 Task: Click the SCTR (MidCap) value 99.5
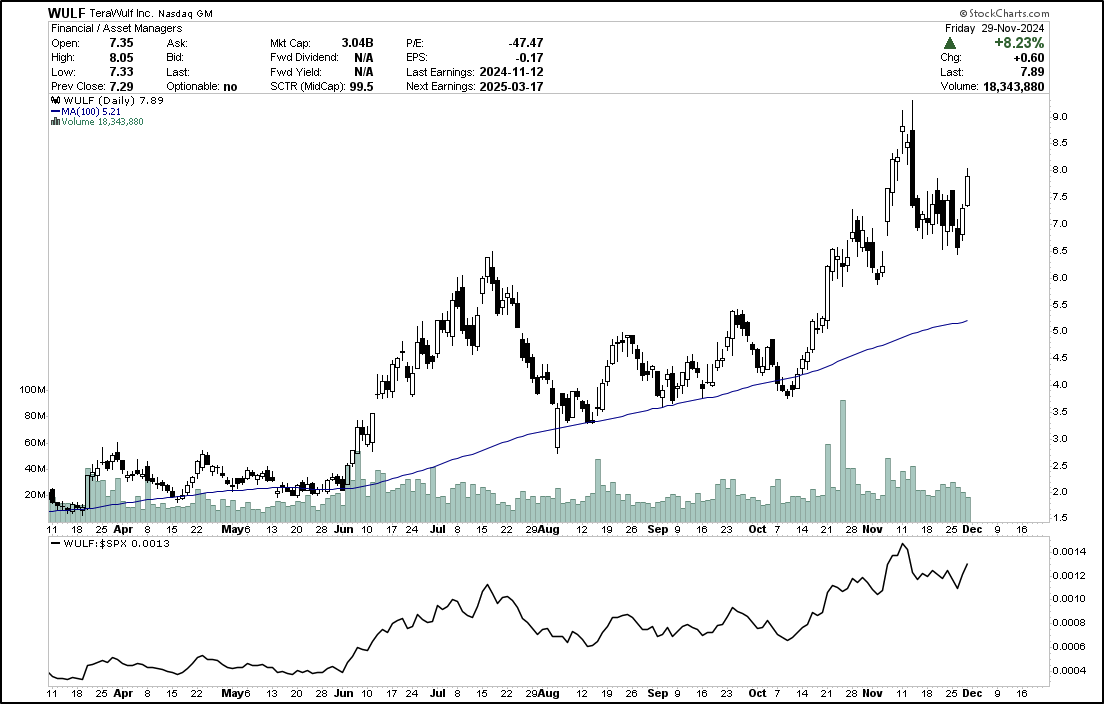[361, 87]
